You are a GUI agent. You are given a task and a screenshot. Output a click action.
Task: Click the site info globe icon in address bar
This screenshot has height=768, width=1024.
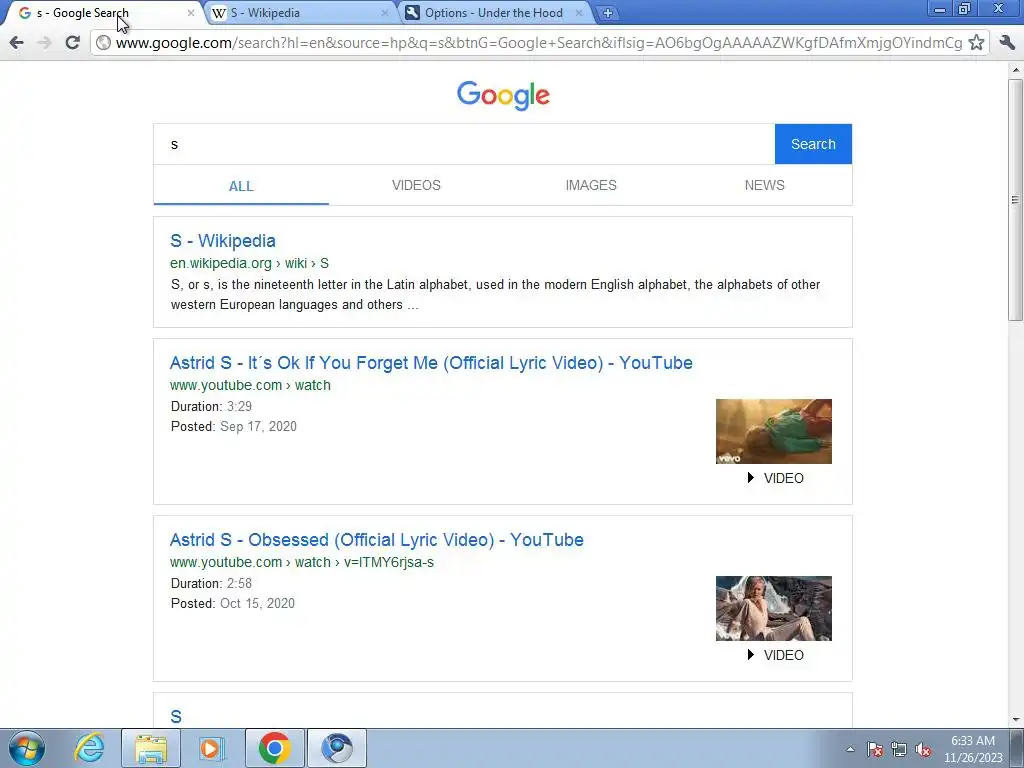coord(103,43)
